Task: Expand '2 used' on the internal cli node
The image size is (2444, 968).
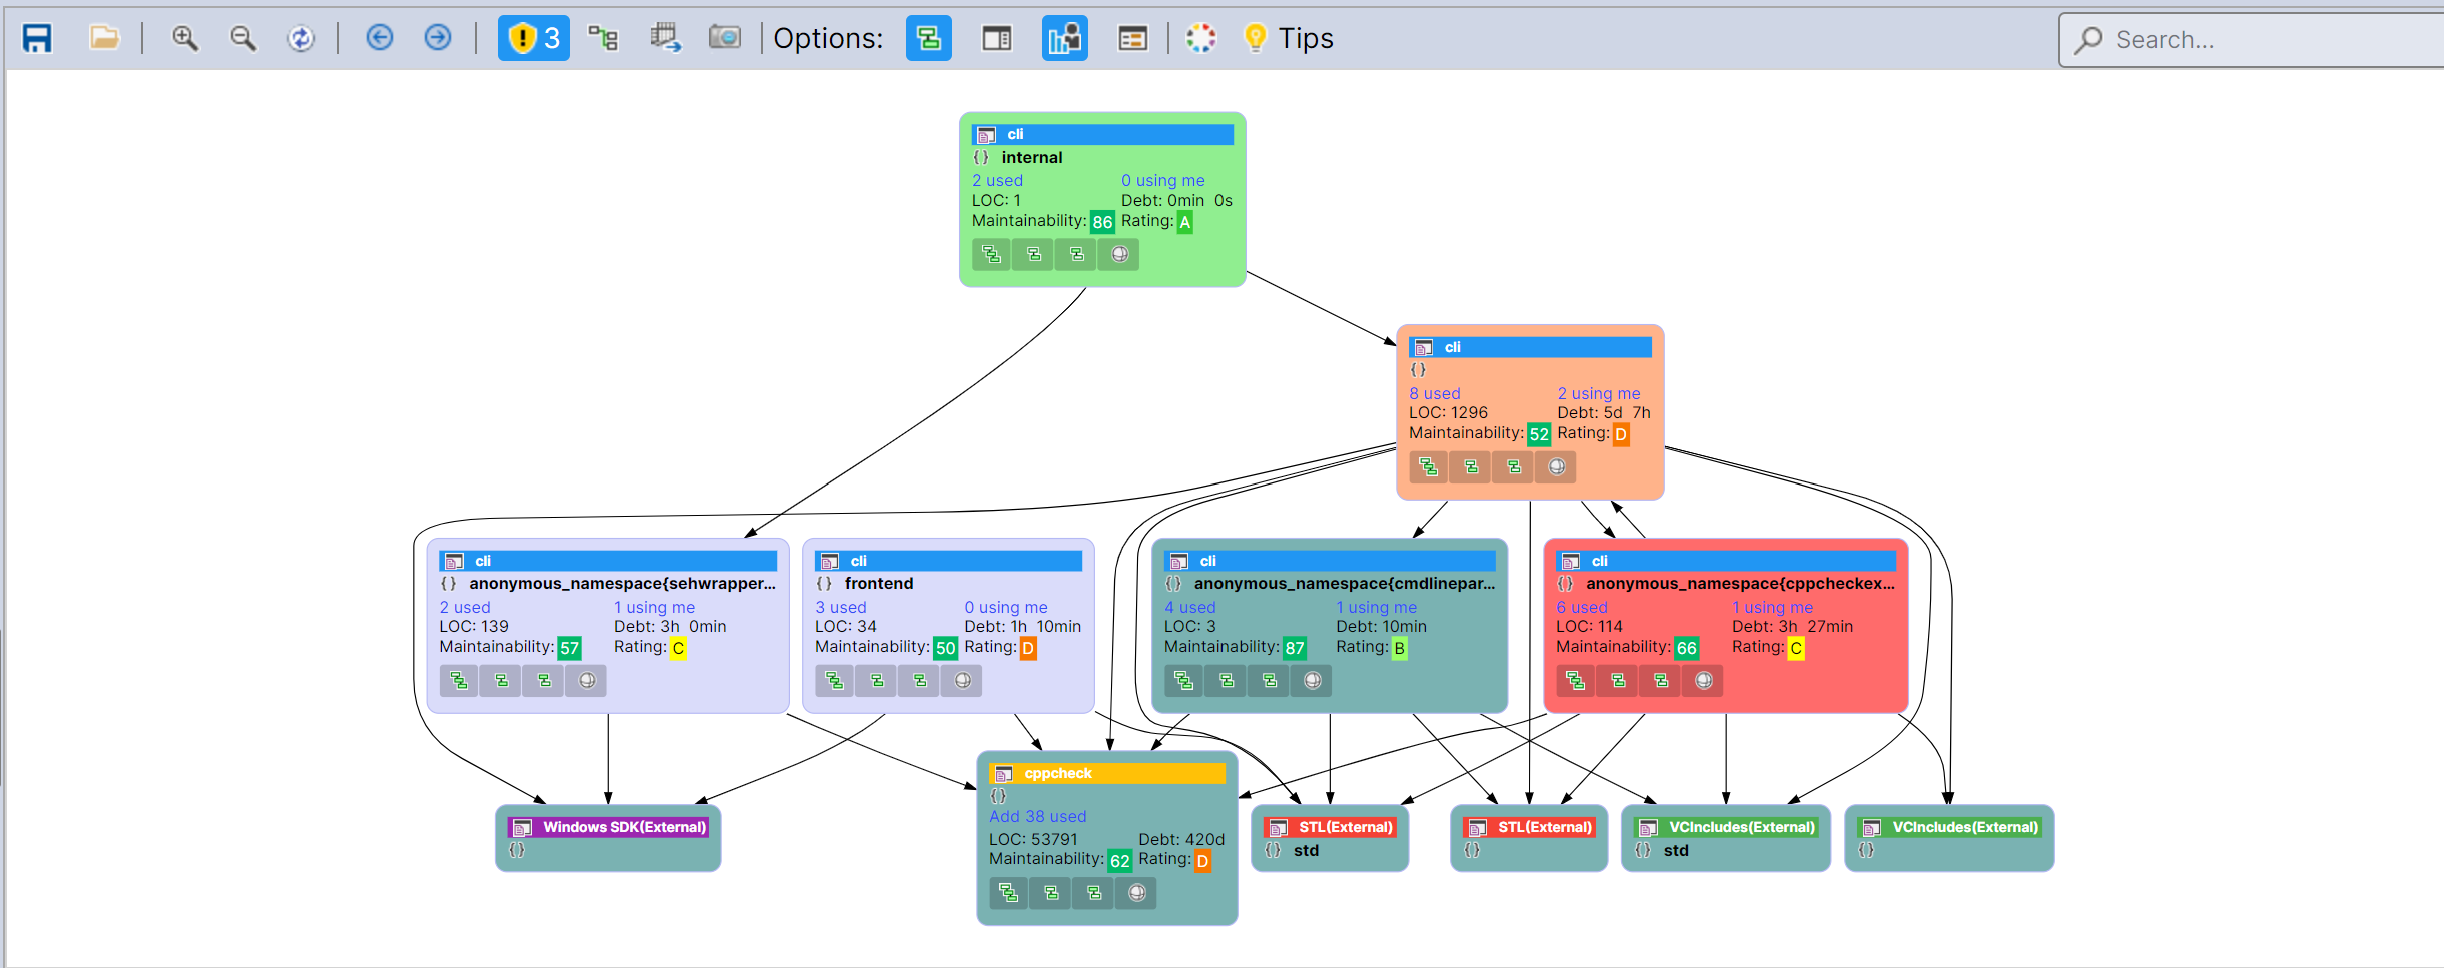Action: pos(996,180)
